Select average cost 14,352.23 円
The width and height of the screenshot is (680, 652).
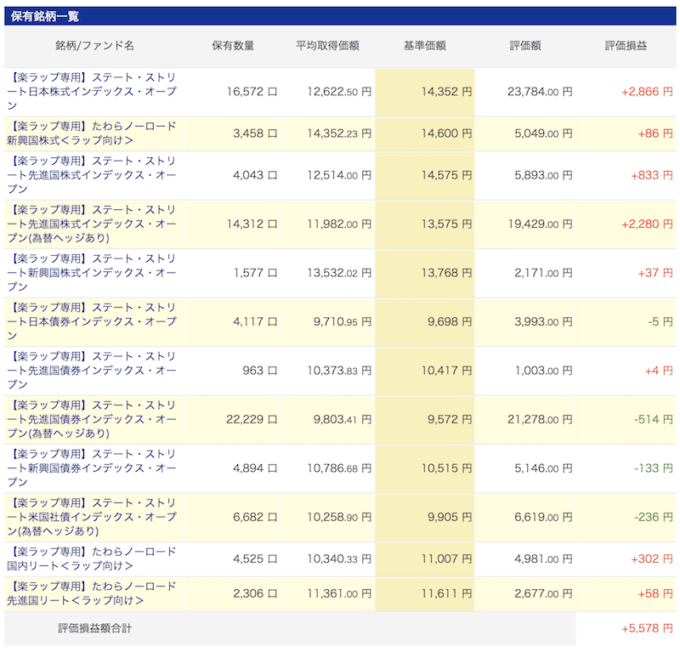pos(339,133)
